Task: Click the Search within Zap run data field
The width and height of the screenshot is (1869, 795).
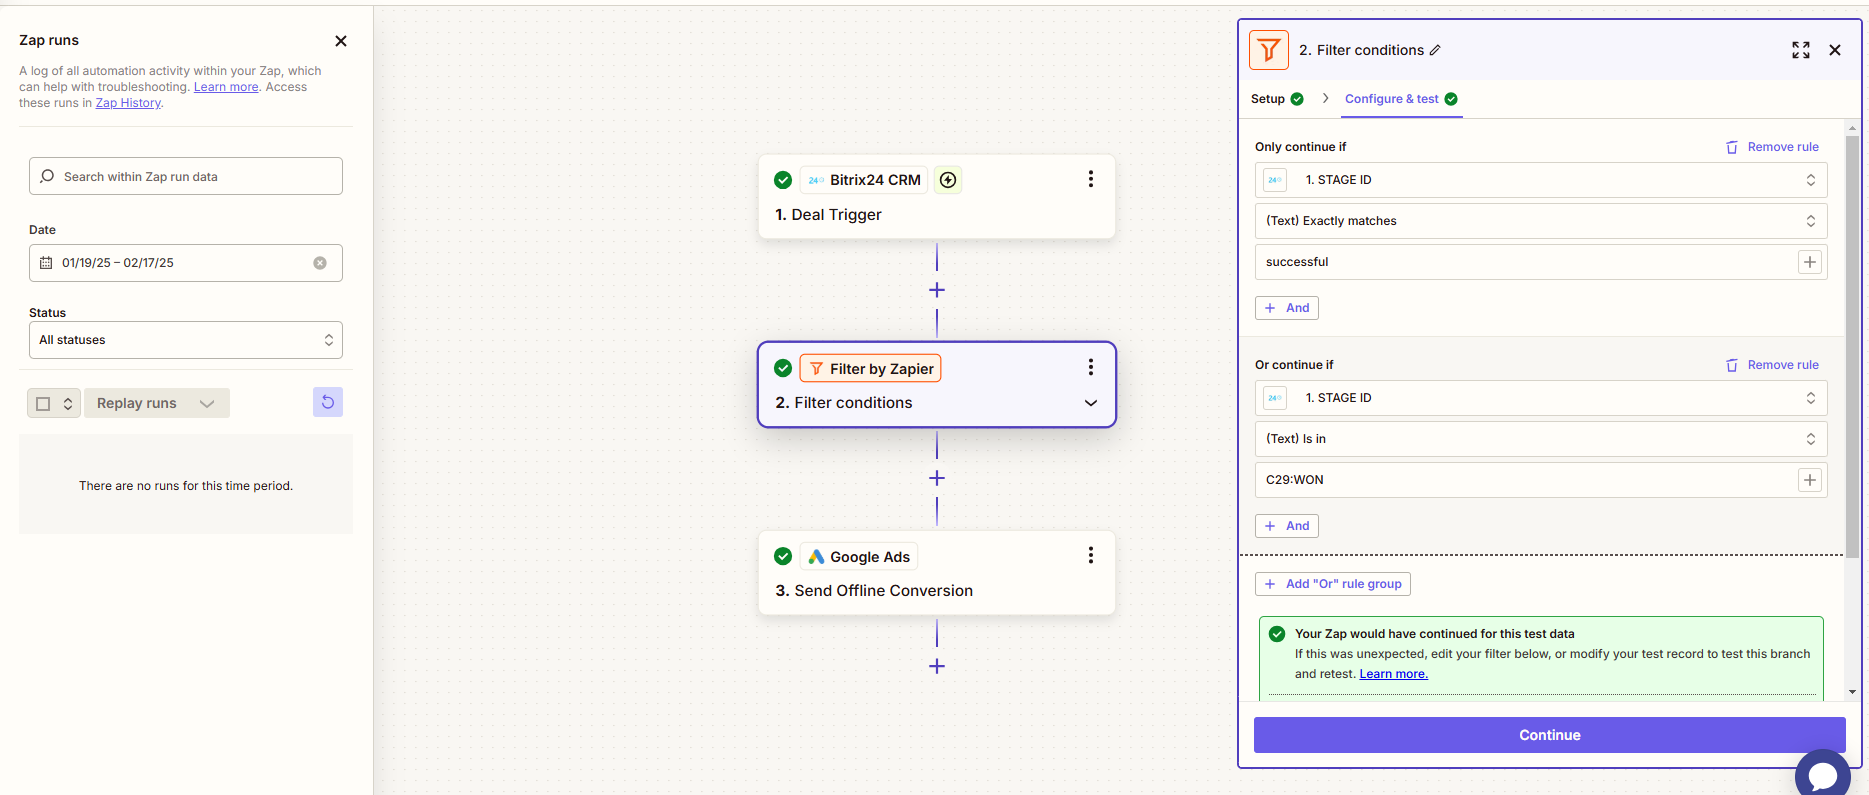Action: (x=186, y=176)
